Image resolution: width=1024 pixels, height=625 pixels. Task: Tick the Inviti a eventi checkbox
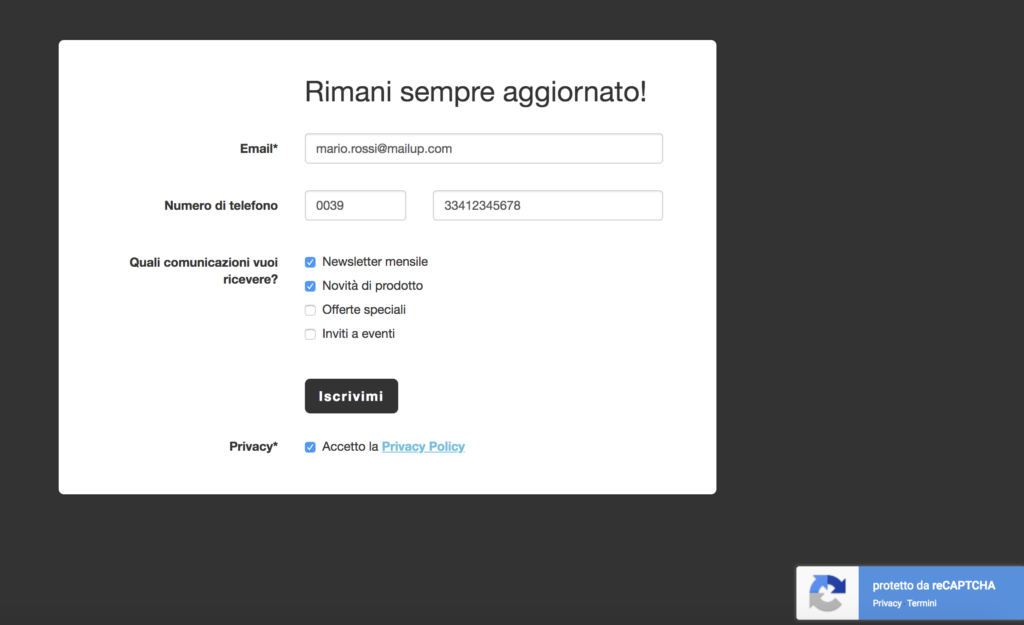[310, 334]
